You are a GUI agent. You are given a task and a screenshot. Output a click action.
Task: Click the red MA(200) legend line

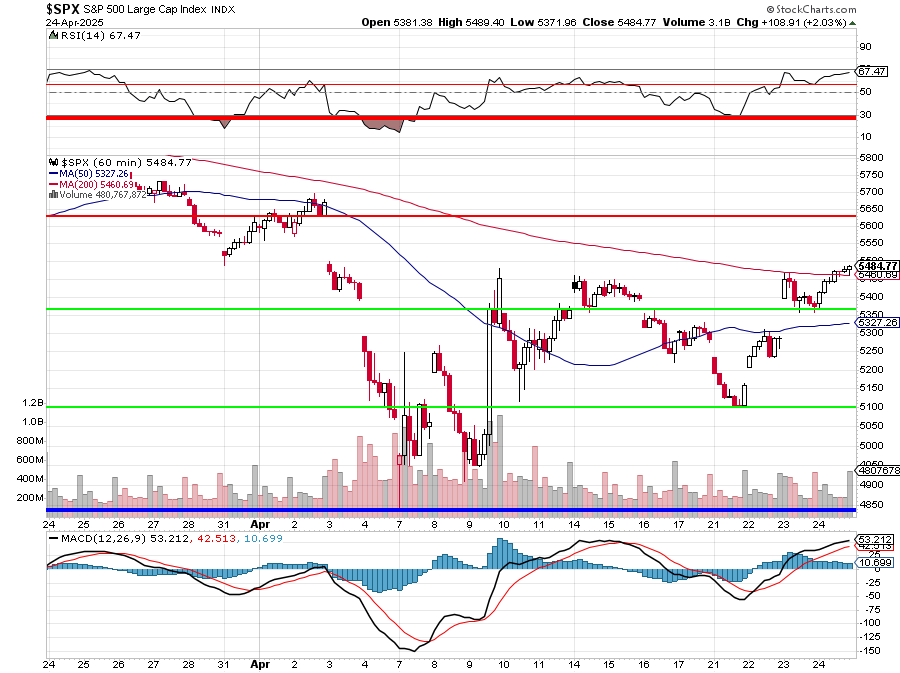54,184
